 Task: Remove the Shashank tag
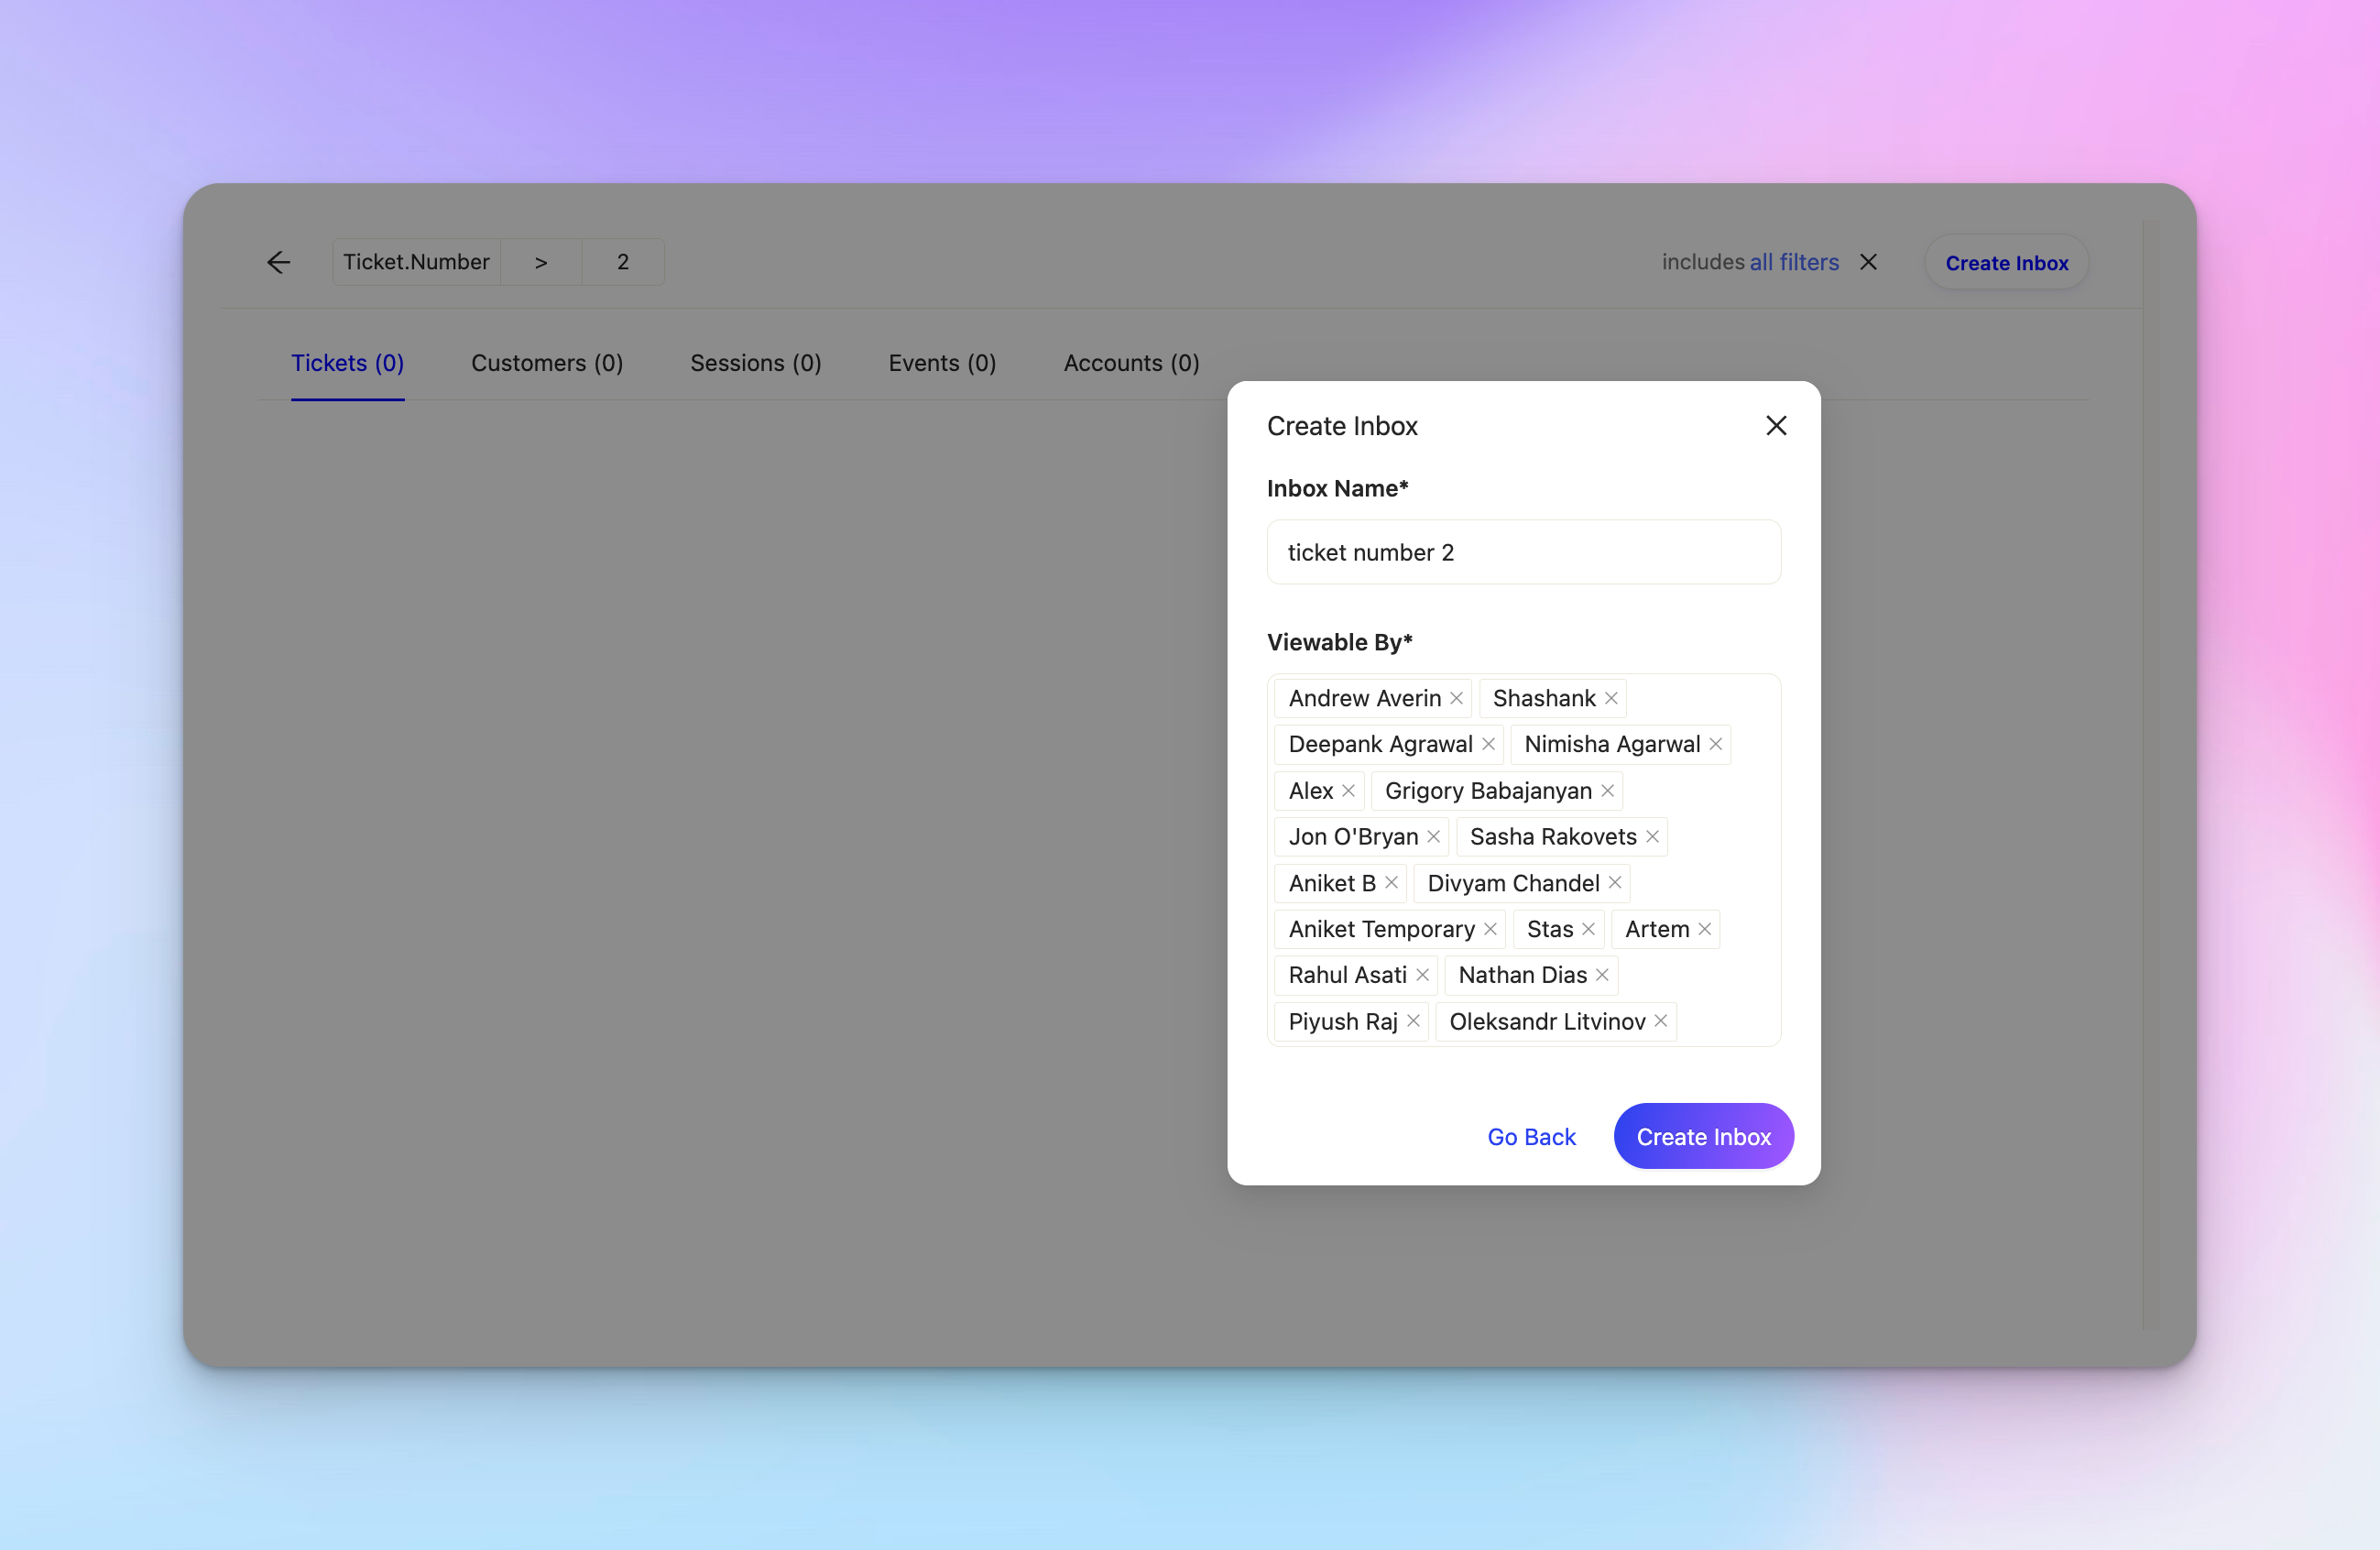(1611, 698)
